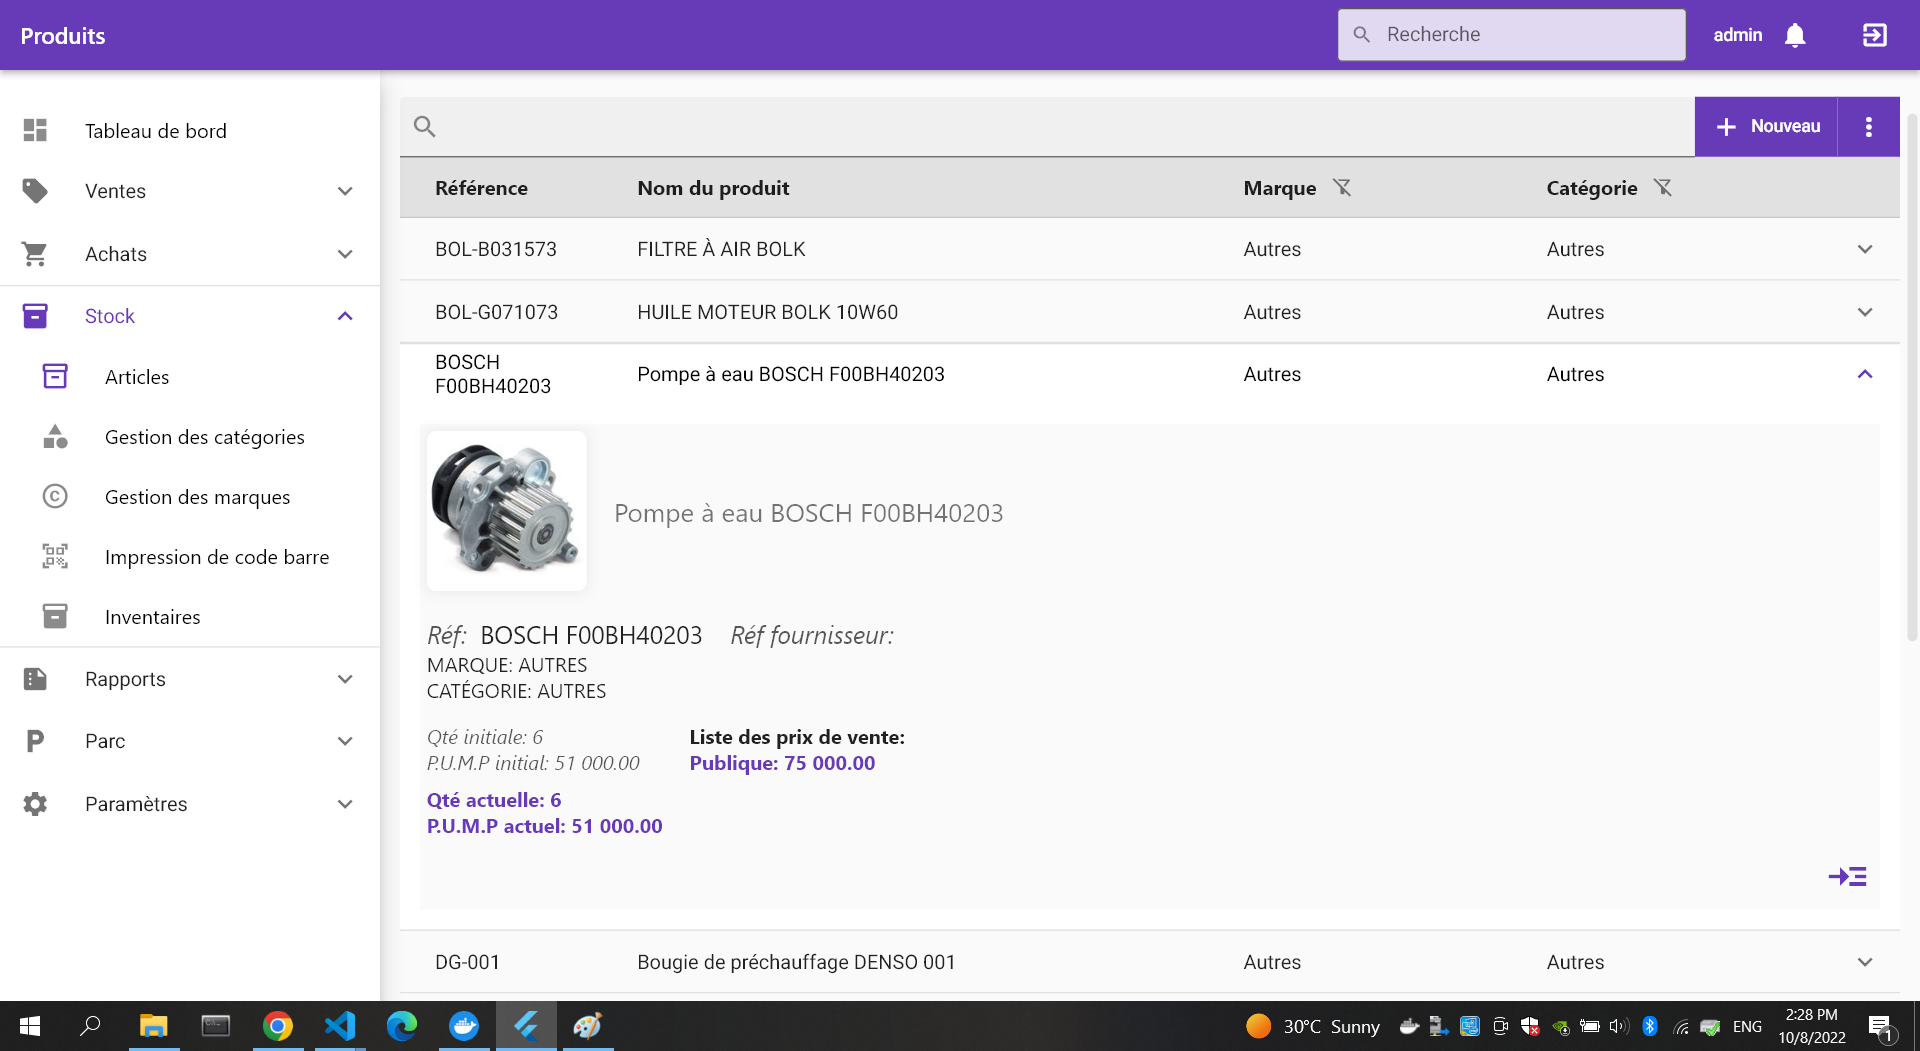The width and height of the screenshot is (1920, 1051).
Task: Open Impression de code barre page
Action: pyautogui.click(x=217, y=557)
